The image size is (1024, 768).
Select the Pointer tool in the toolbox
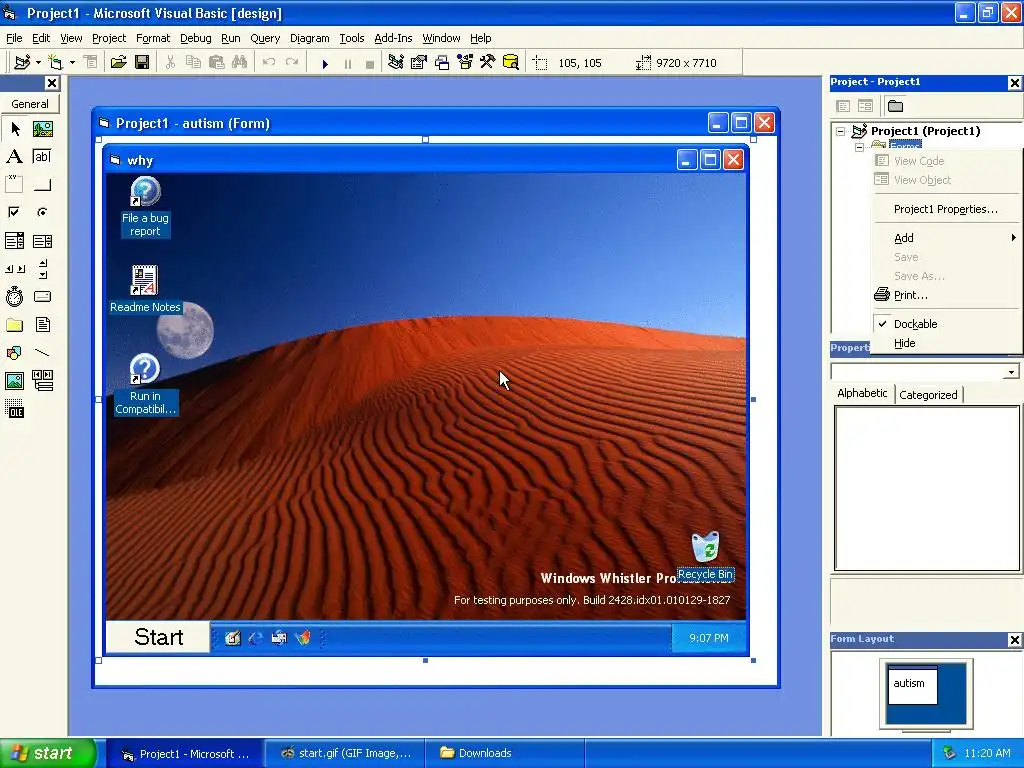[x=14, y=129]
